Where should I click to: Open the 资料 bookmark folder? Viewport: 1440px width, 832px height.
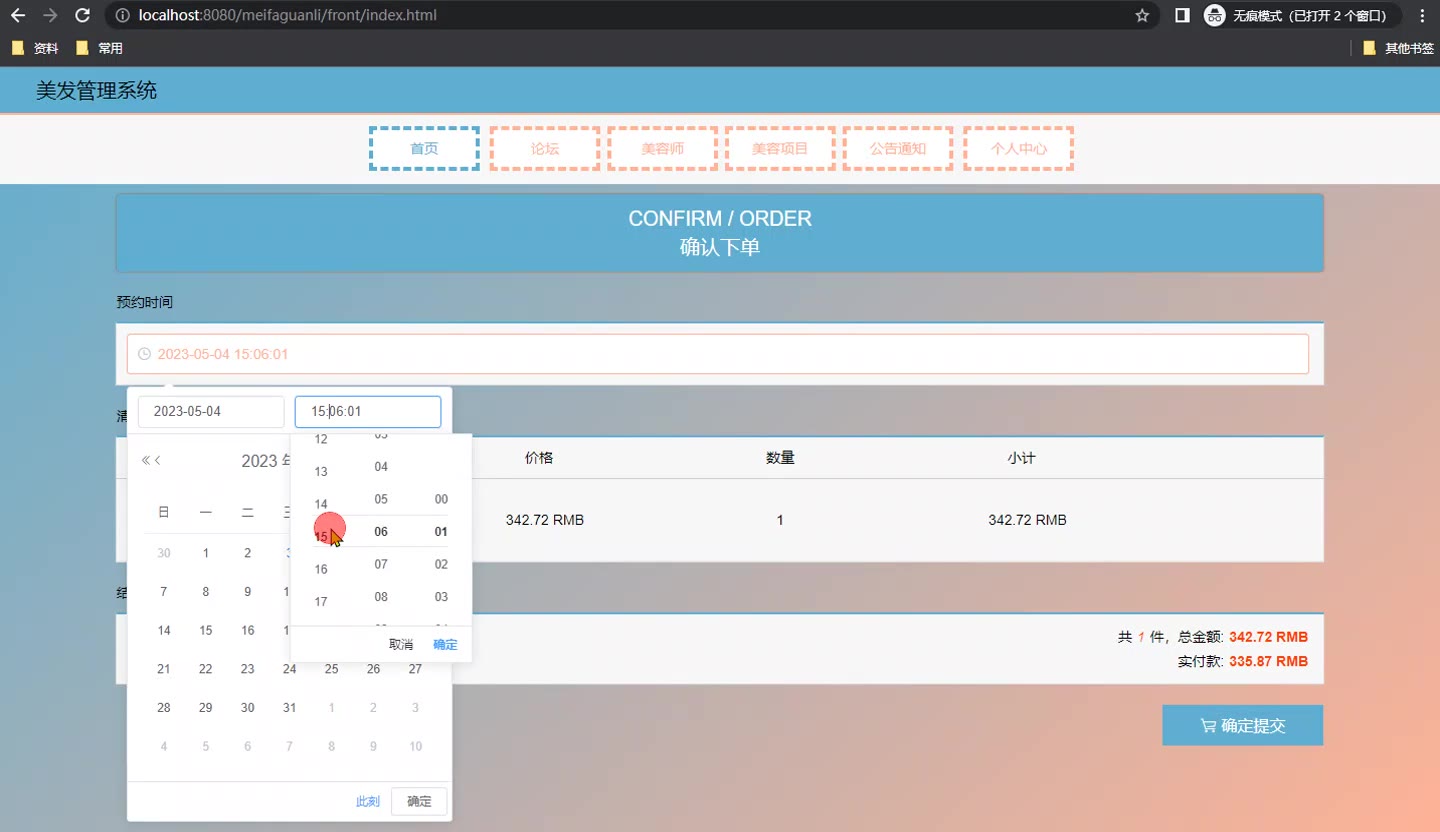(35, 48)
